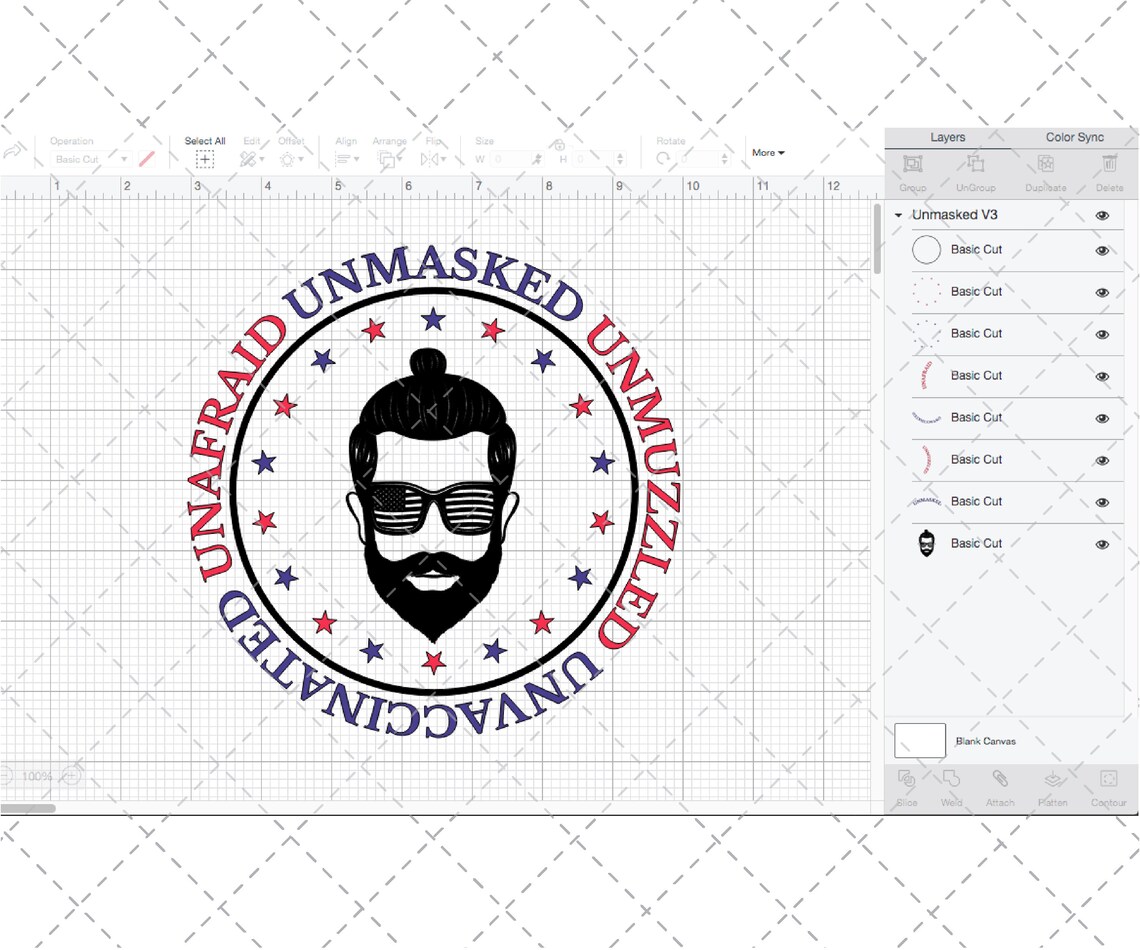
Task: Select the circle outline layer thumbnail
Action: (926, 250)
